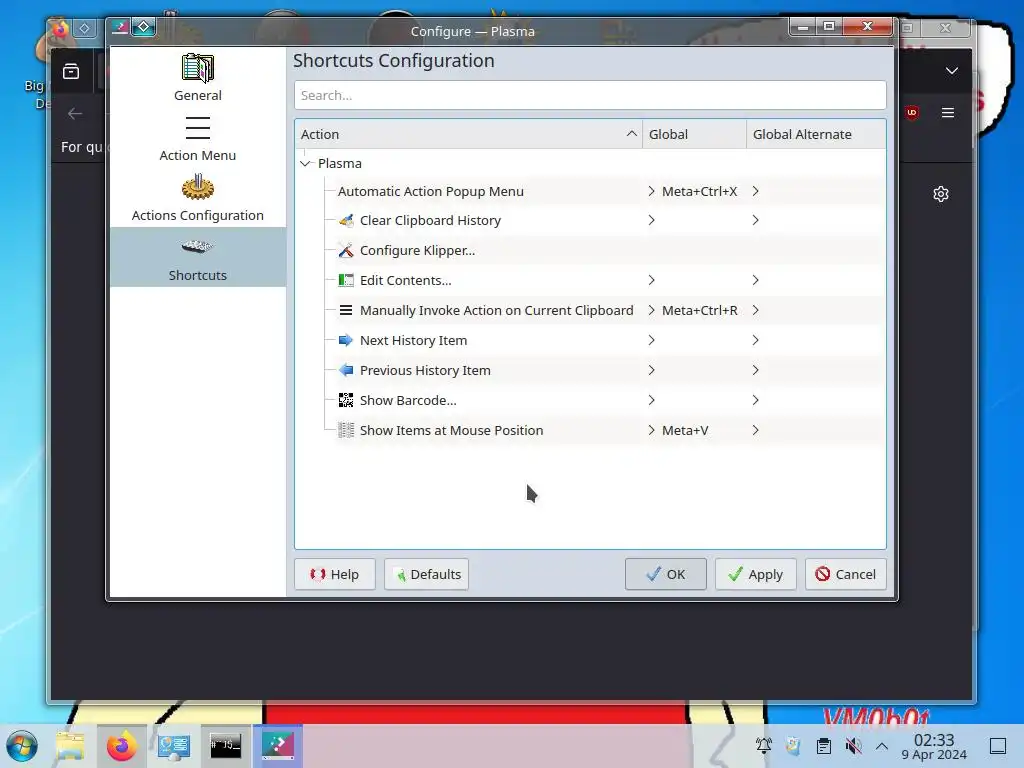1024x768 pixels.
Task: Click the Previous History Item arrow icon
Action: [x=346, y=370]
